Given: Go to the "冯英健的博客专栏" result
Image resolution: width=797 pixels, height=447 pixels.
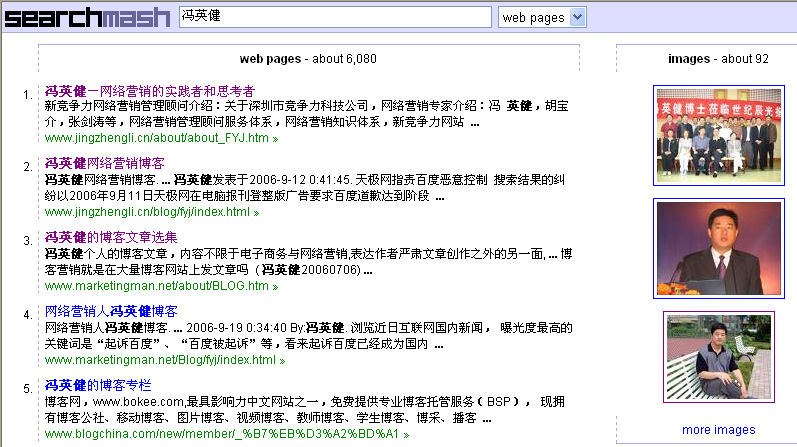Looking at the screenshot, I should (x=98, y=385).
